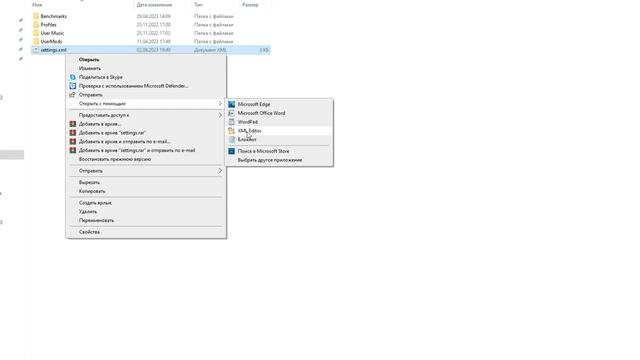Click the UserMods row modification date
Screen dimensions: 640x360
click(x=153, y=41)
